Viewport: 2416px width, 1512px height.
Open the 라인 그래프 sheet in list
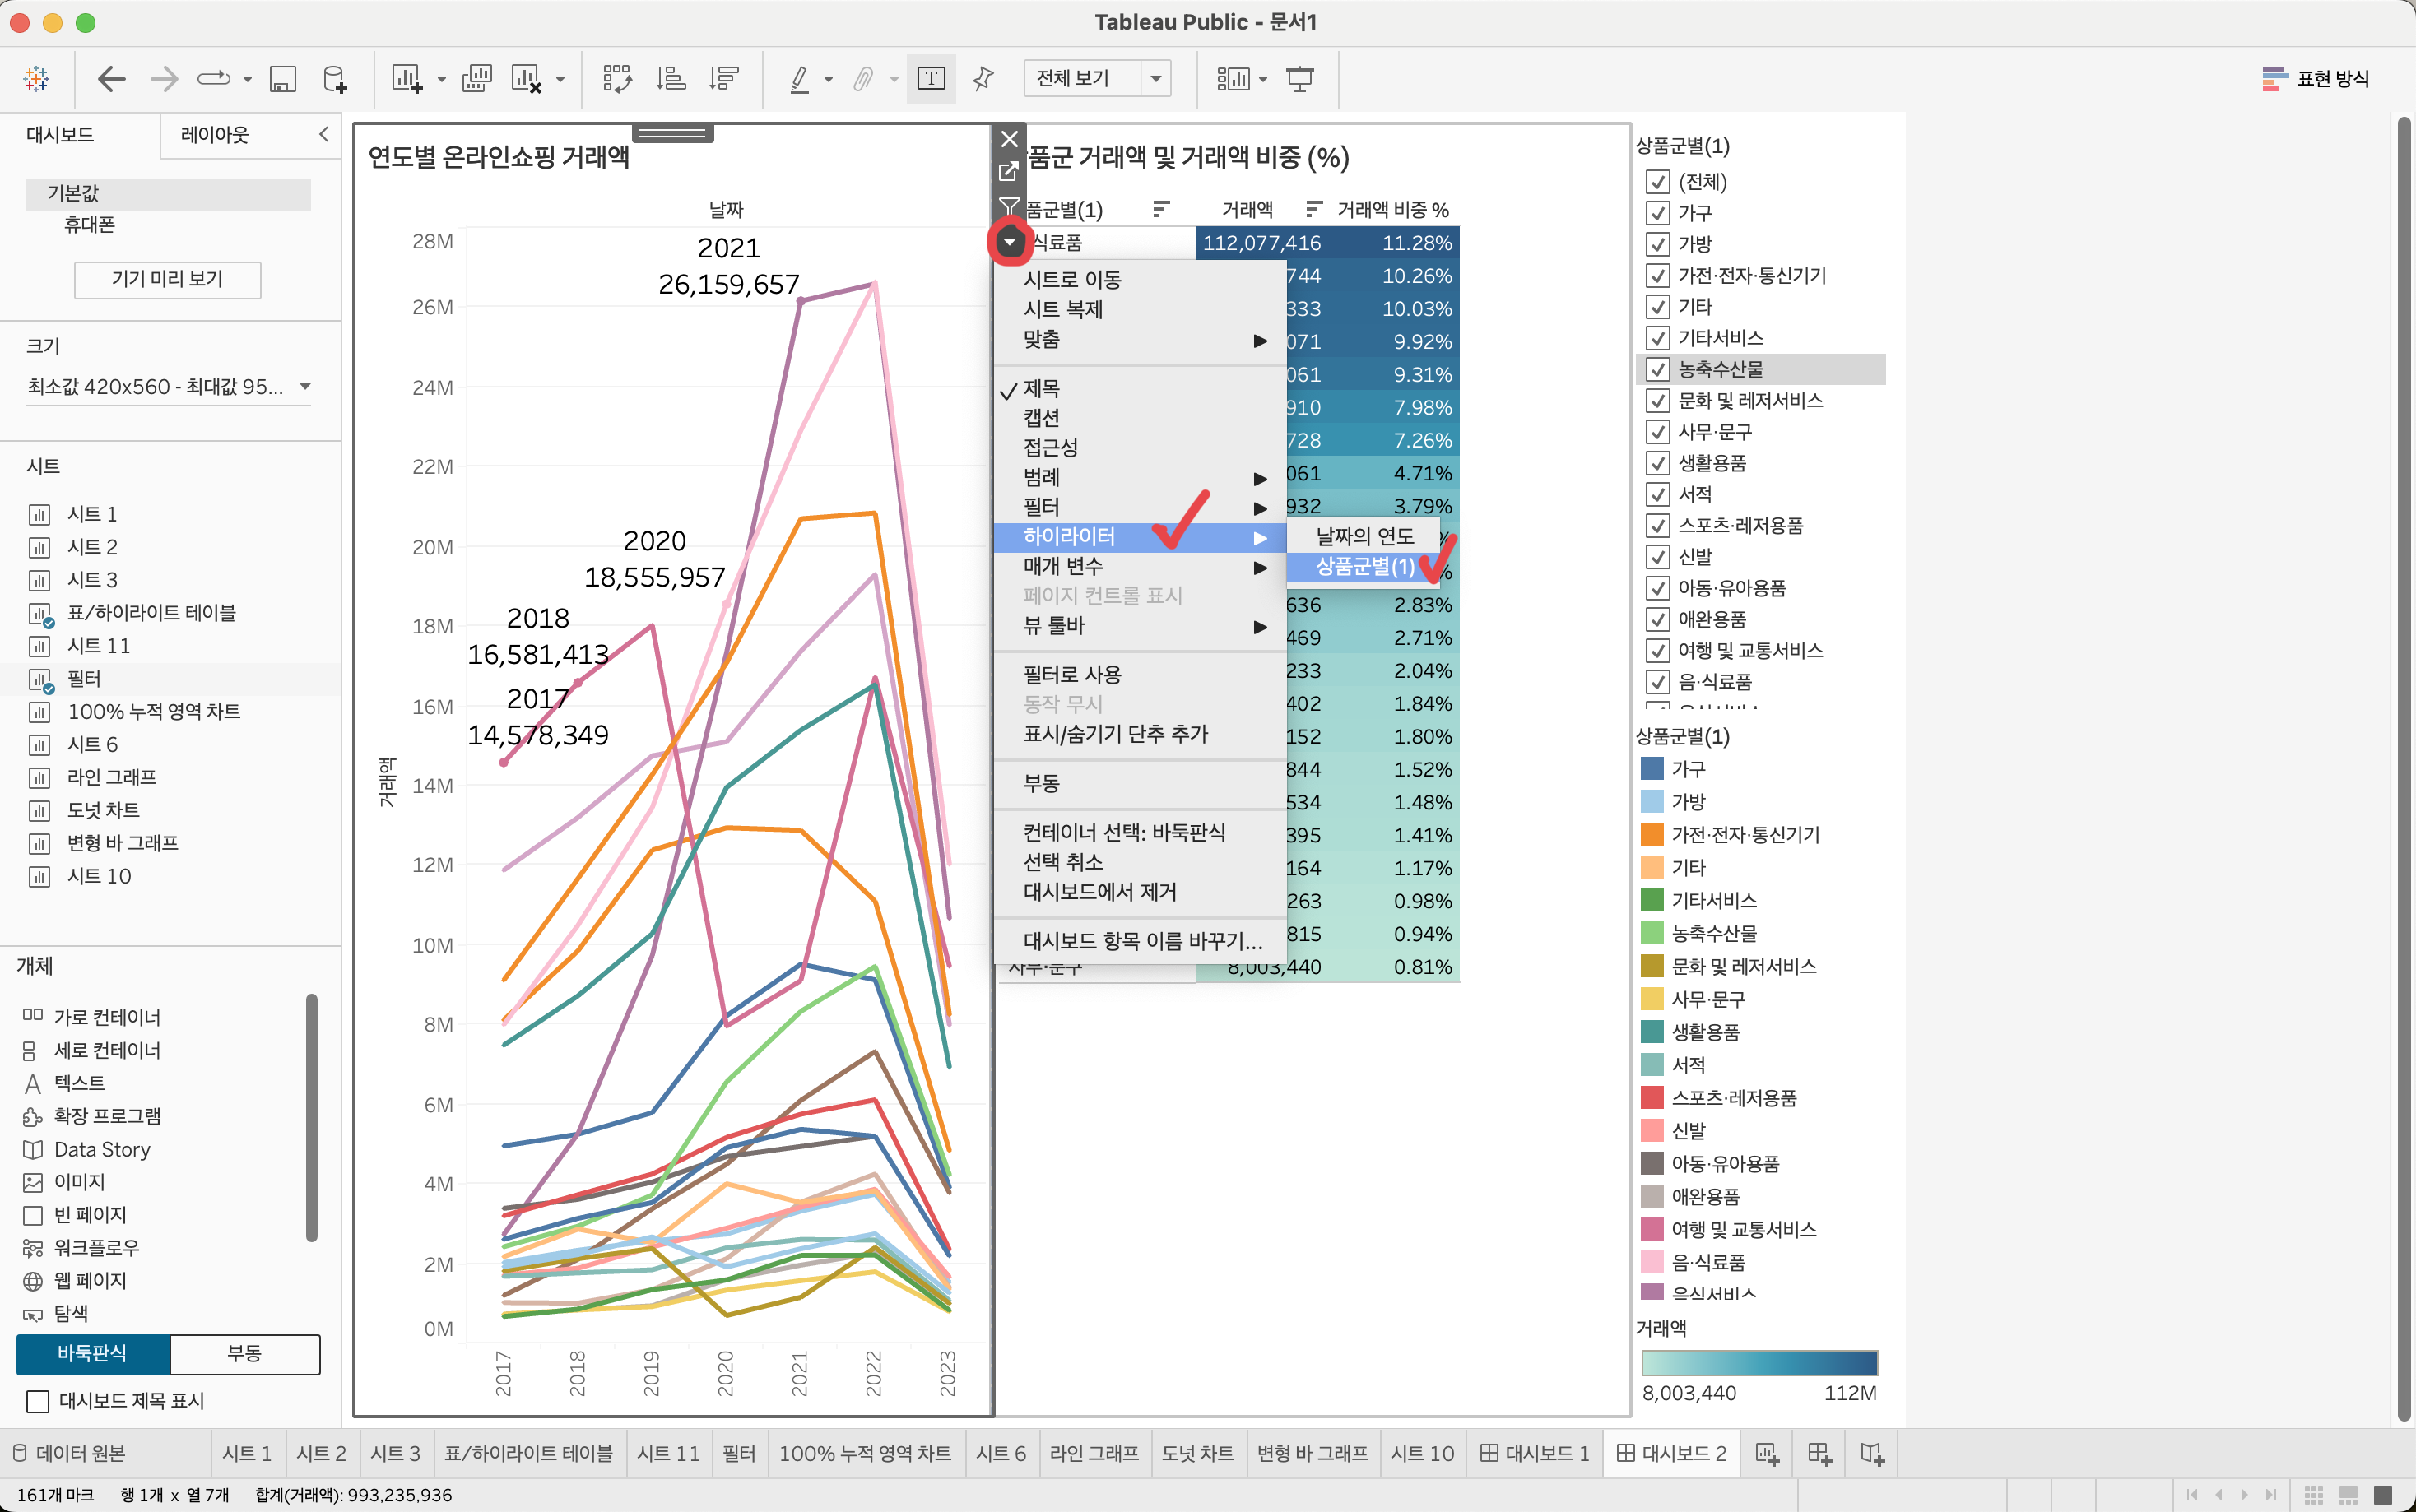pyautogui.click(x=111, y=777)
